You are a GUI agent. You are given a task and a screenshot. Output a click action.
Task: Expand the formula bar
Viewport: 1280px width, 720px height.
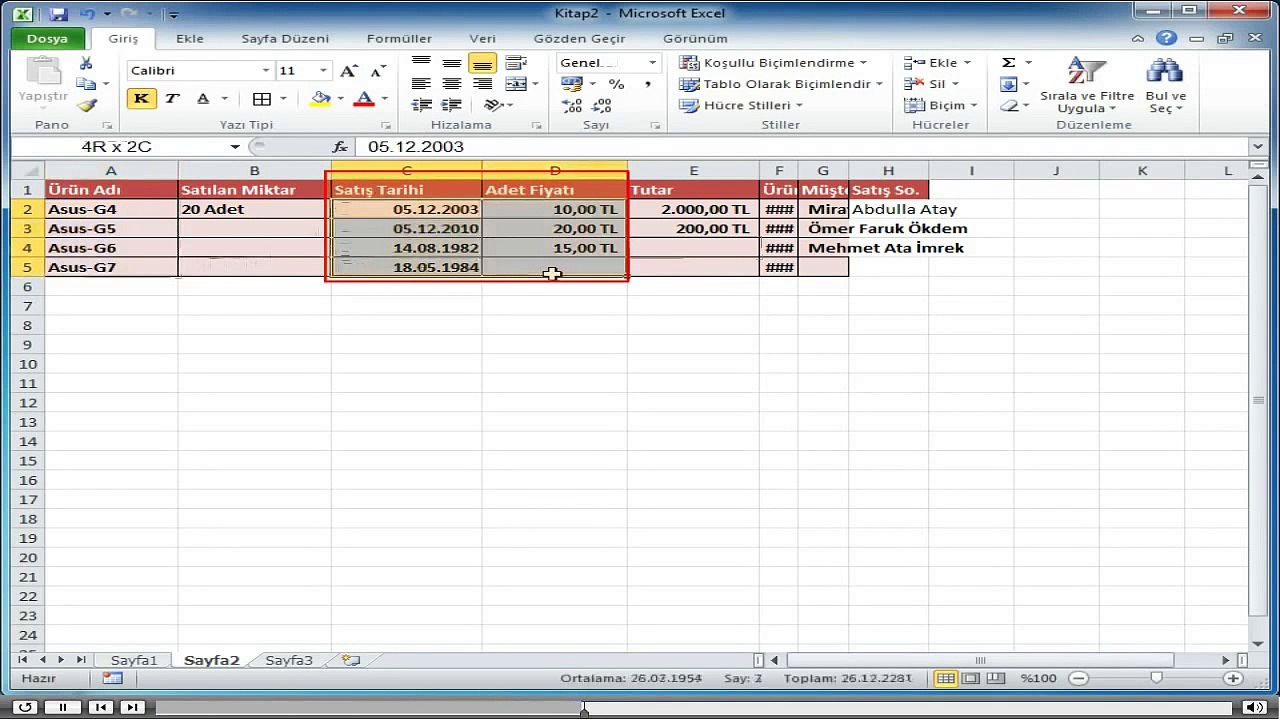click(x=1257, y=147)
